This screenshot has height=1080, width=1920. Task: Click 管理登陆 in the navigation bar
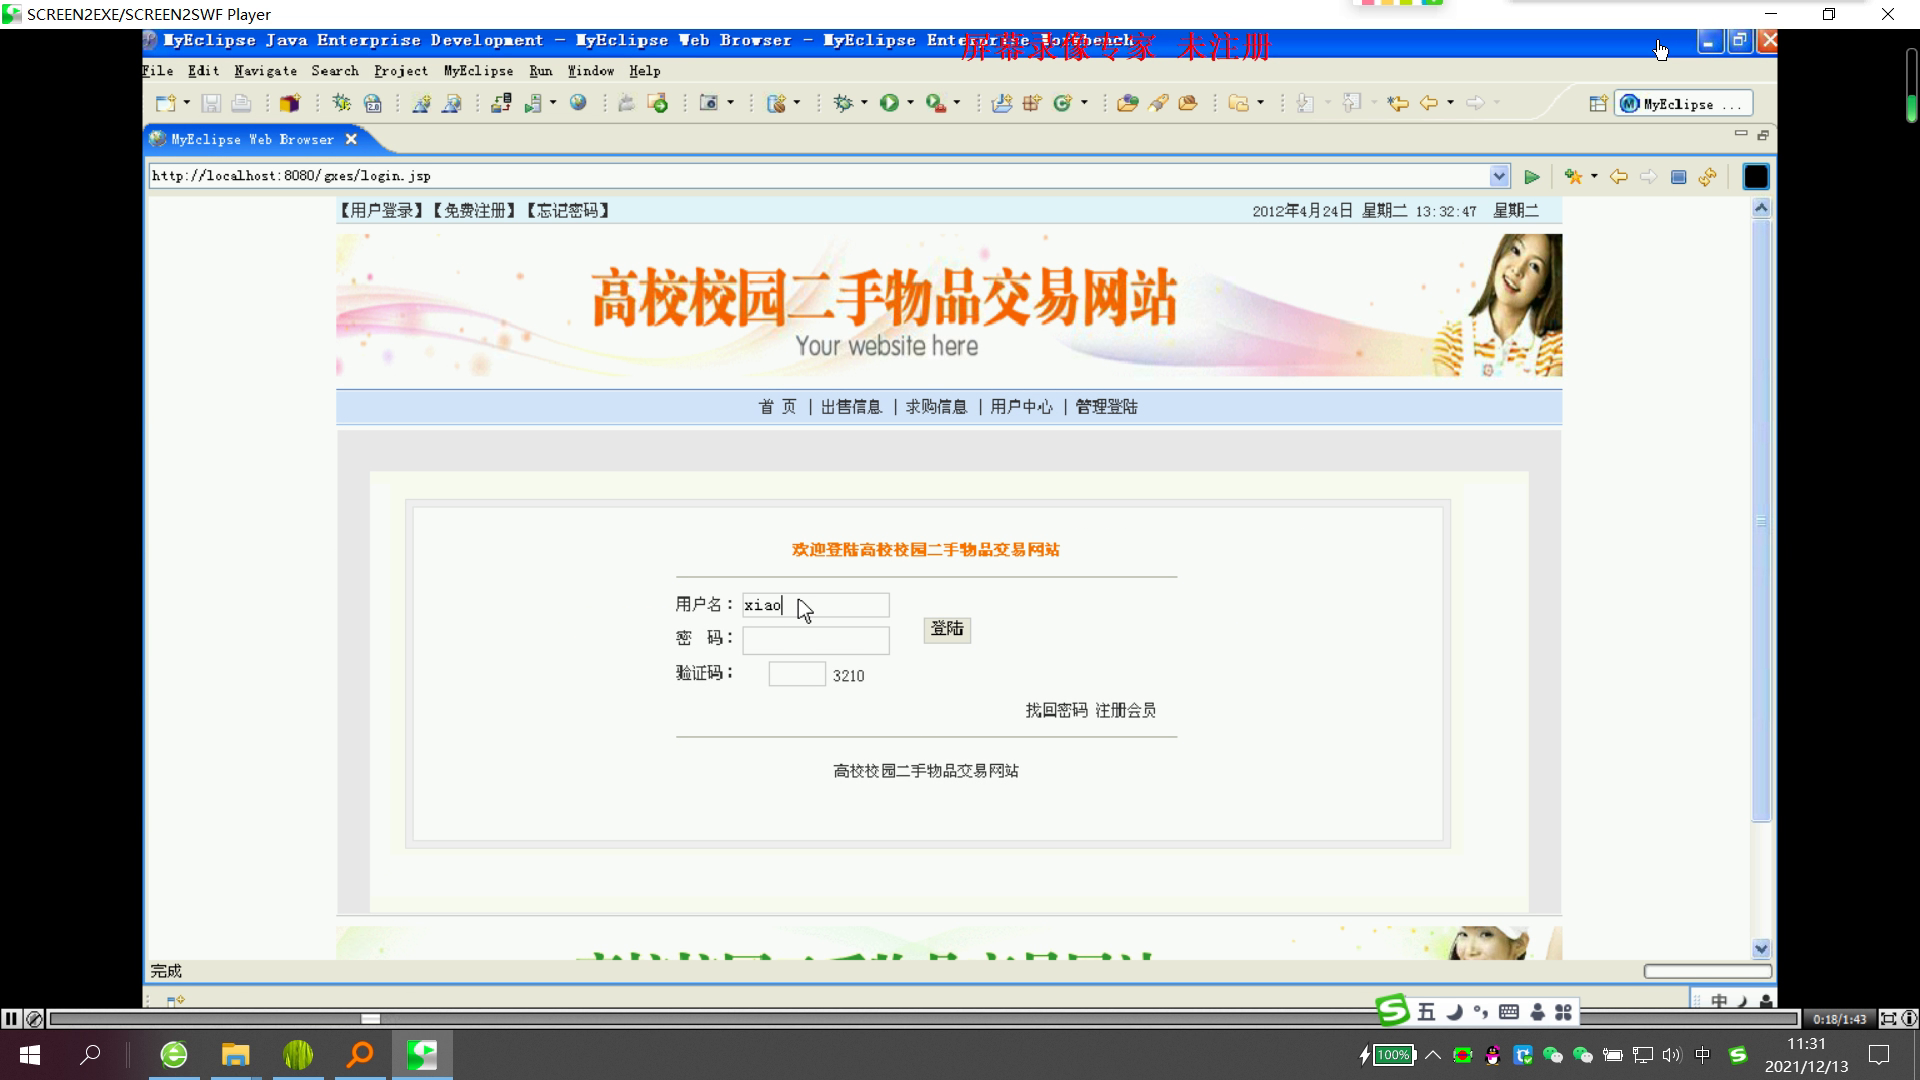tap(1106, 407)
